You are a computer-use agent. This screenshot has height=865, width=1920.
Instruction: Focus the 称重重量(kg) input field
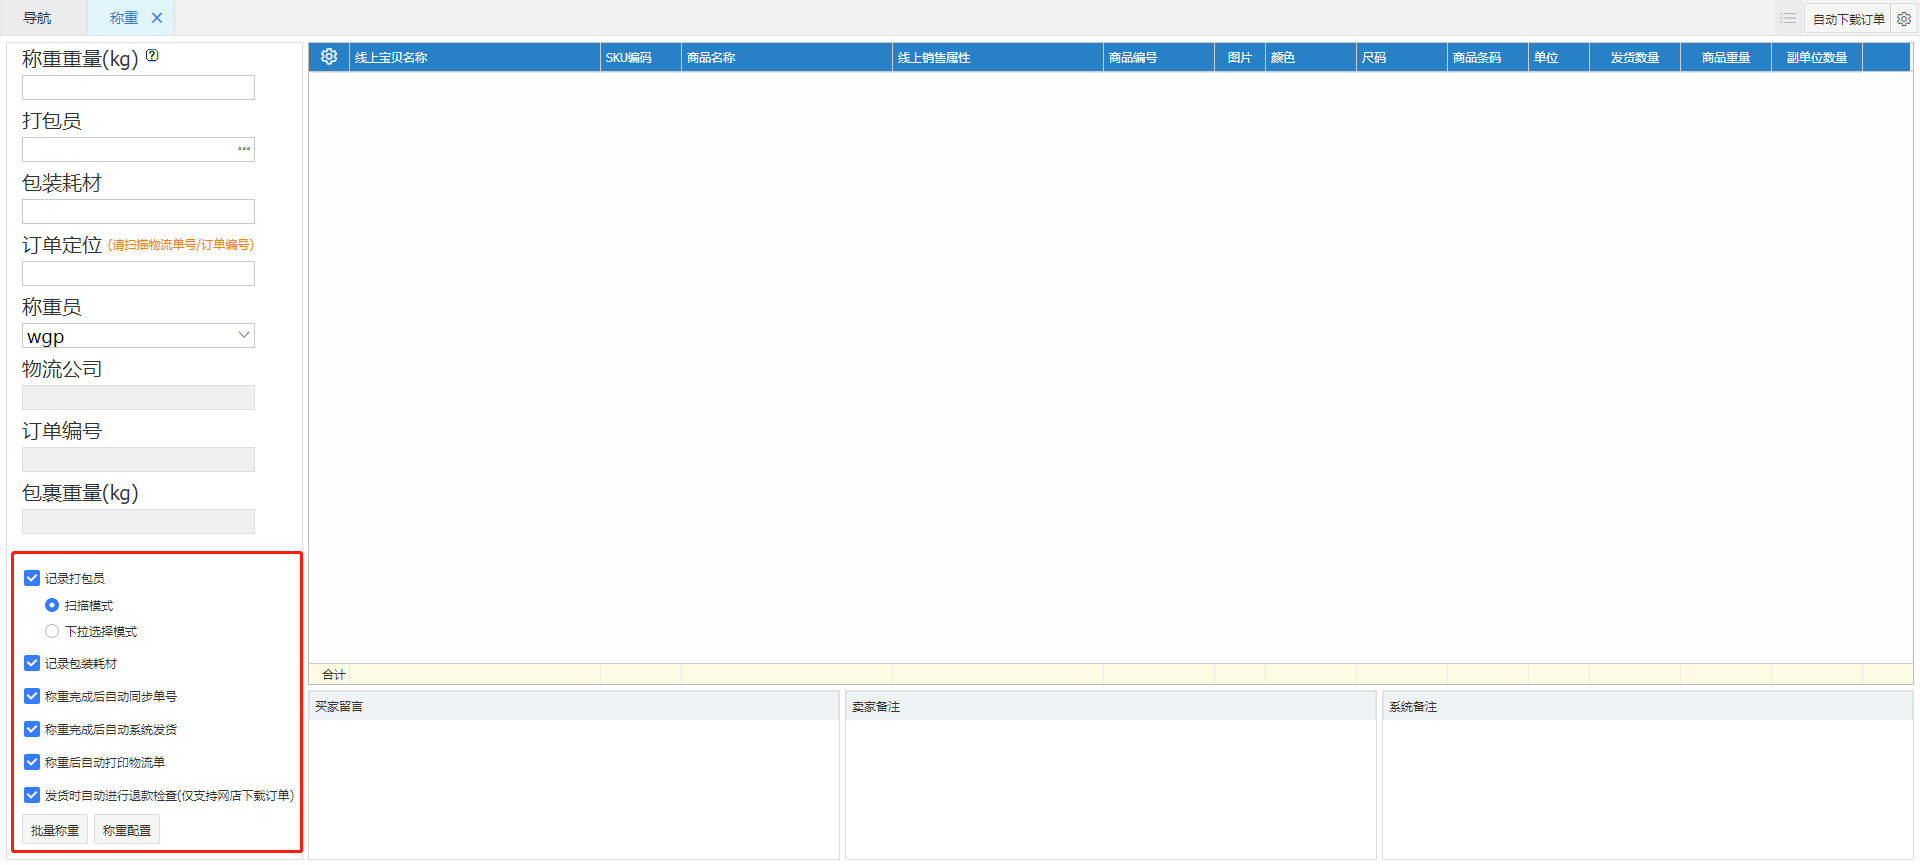coord(138,88)
